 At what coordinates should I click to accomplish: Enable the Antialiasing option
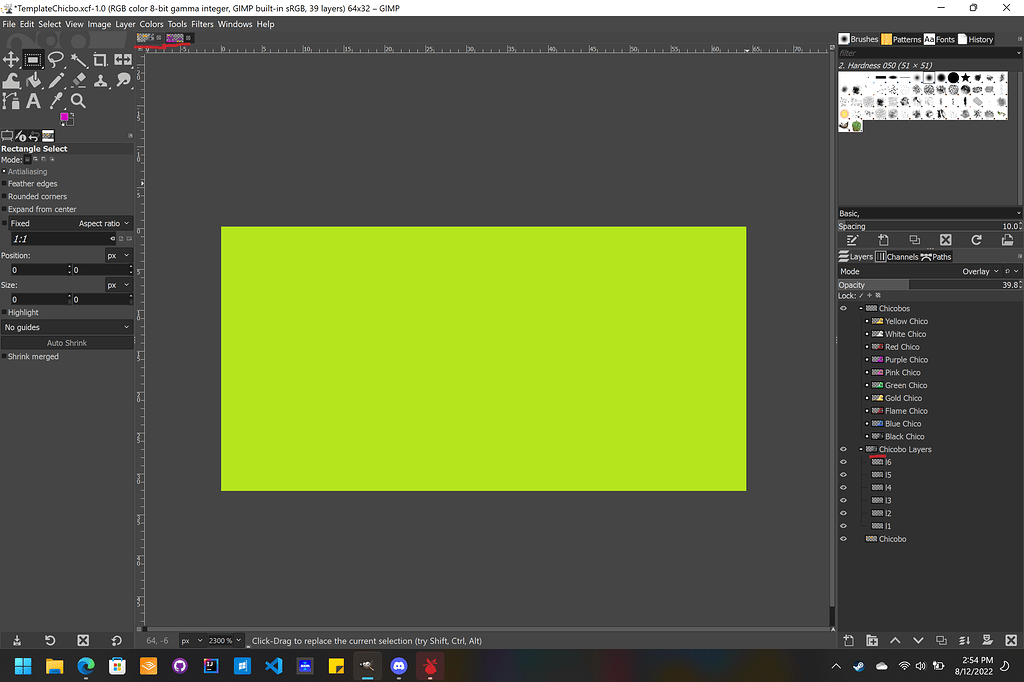6,171
